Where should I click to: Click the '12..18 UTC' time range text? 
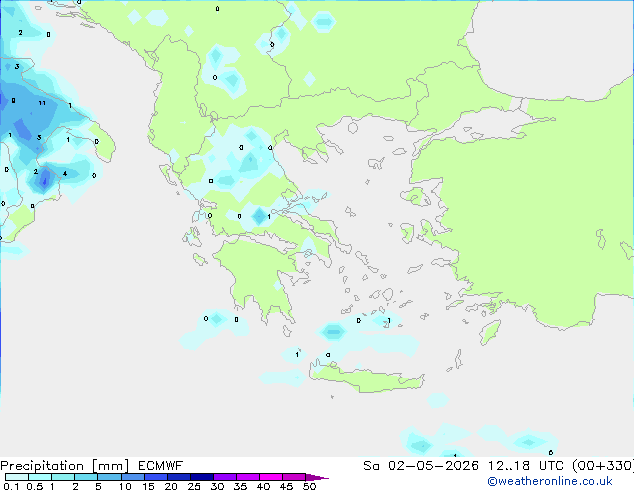coord(526,466)
